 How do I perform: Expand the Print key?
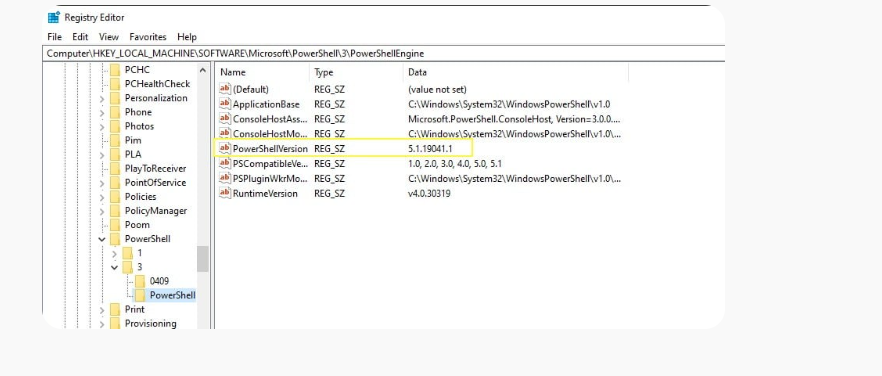point(102,310)
